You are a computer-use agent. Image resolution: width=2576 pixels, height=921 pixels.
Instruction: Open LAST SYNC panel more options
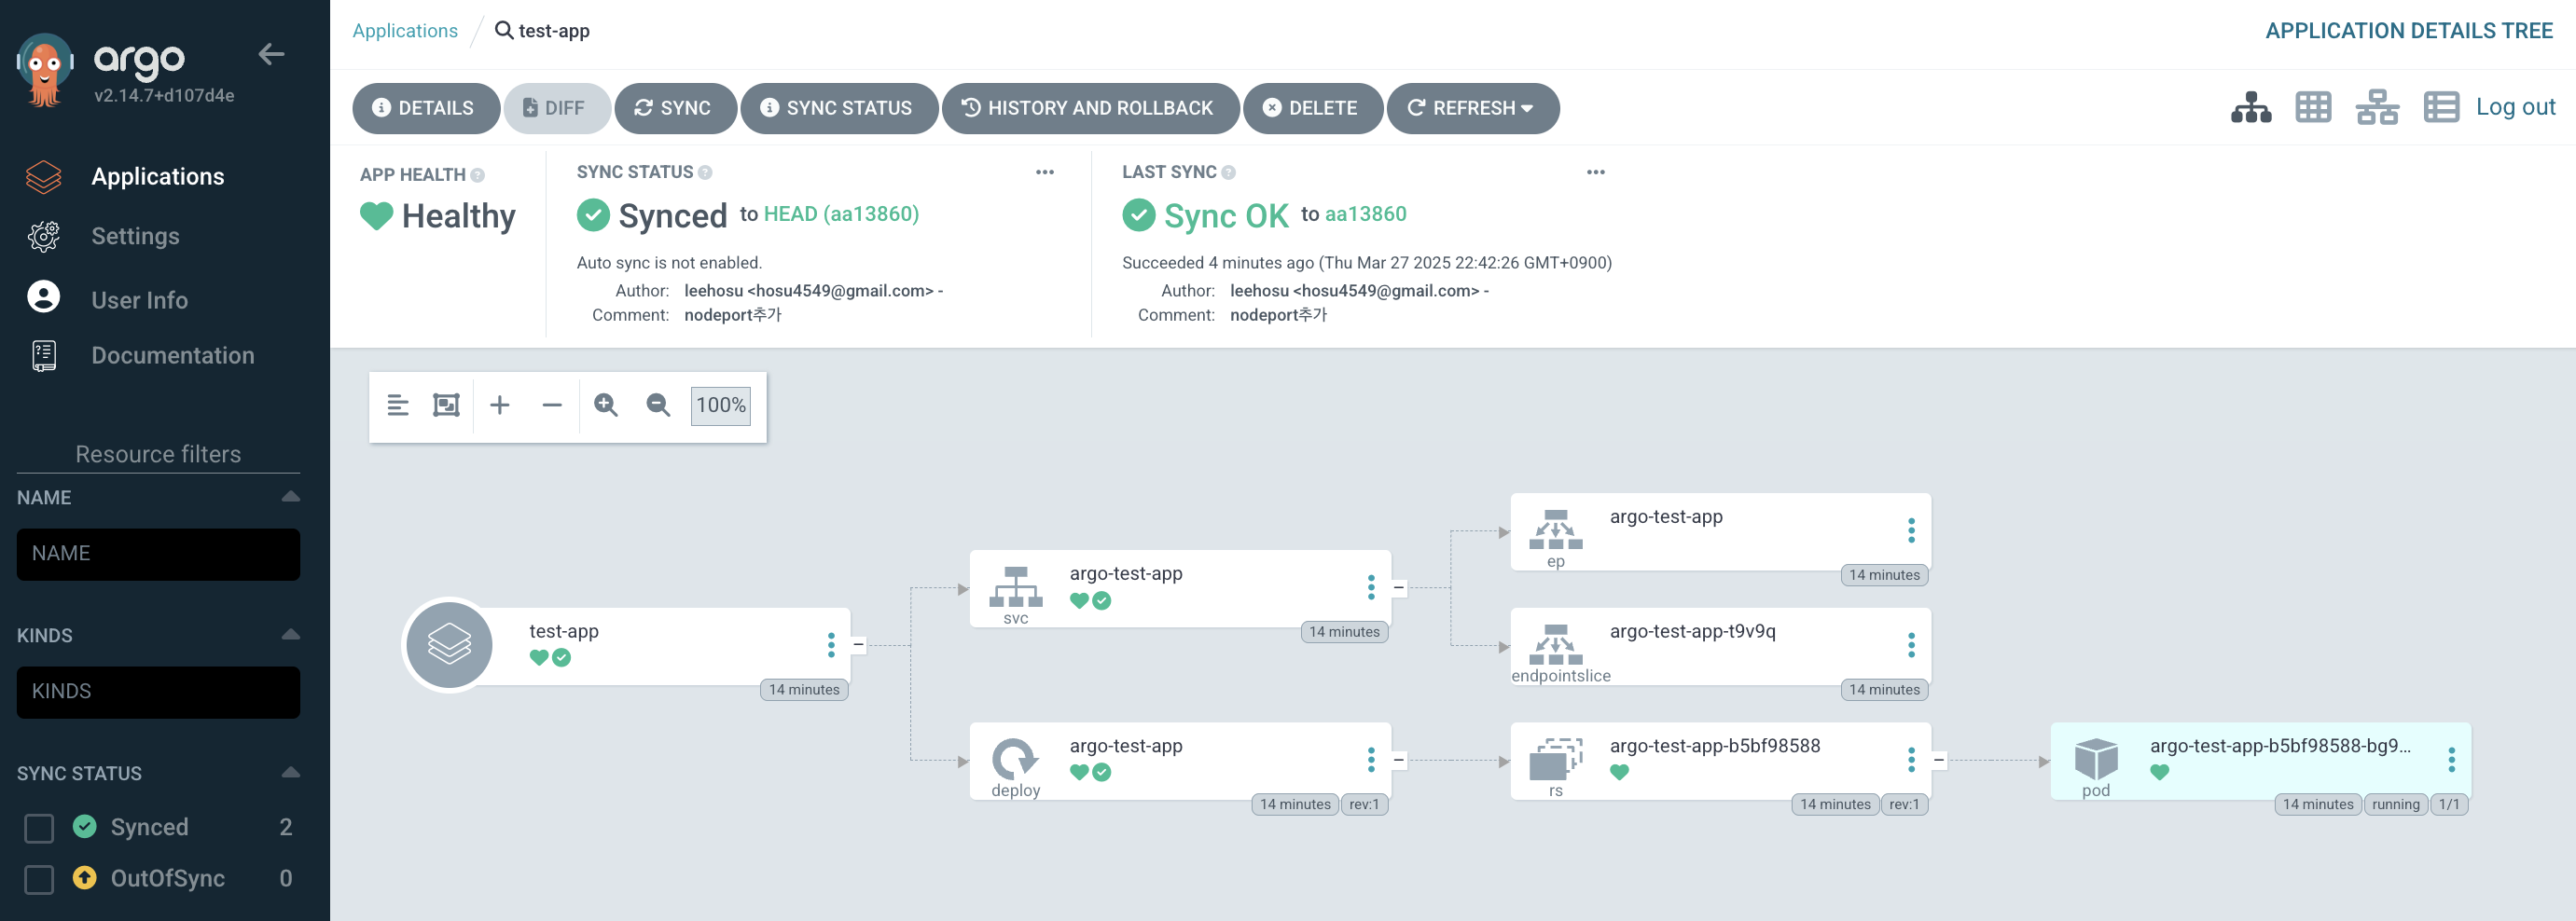(x=1595, y=172)
